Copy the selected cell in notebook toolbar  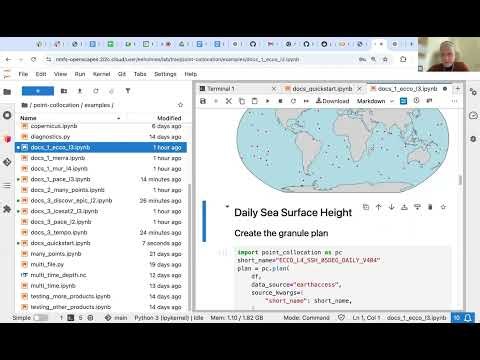[242, 101]
